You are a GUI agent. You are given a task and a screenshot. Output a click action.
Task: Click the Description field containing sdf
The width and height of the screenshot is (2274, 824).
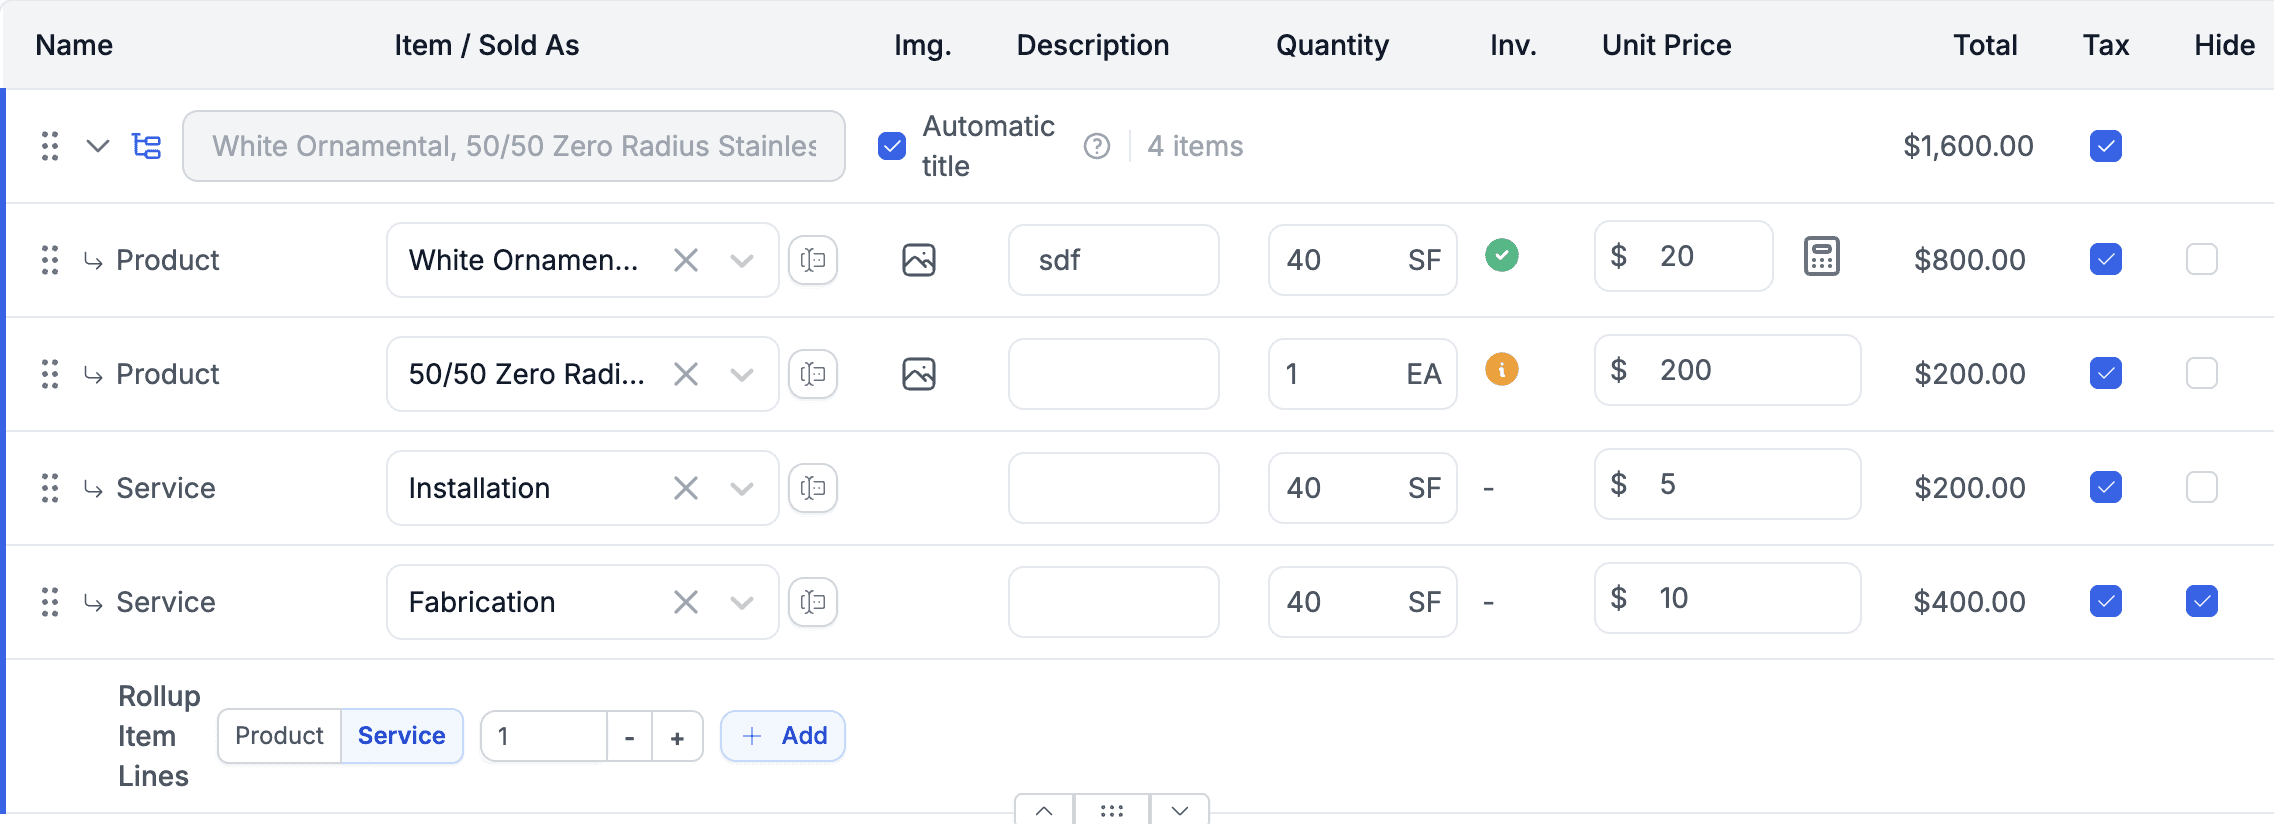[1113, 261]
